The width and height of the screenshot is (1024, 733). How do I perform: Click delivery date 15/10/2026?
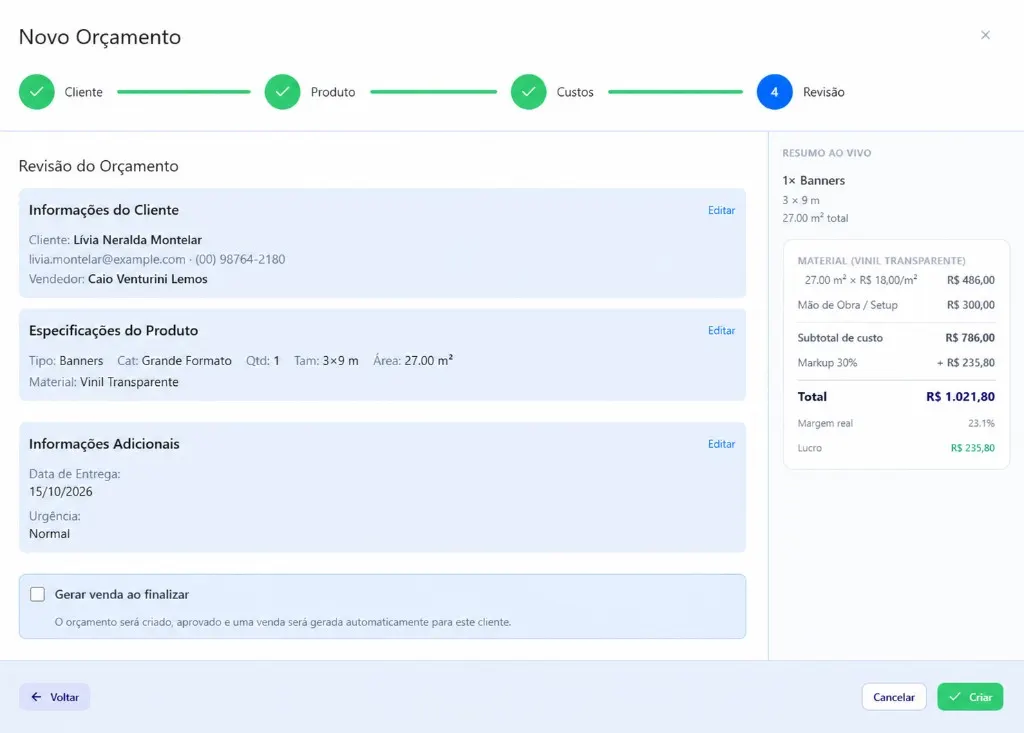pos(61,492)
